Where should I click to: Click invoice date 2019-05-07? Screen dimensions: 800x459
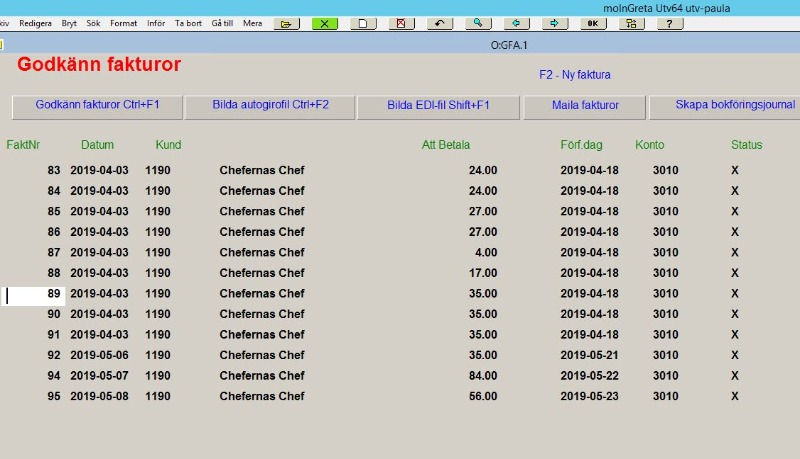tap(99, 376)
